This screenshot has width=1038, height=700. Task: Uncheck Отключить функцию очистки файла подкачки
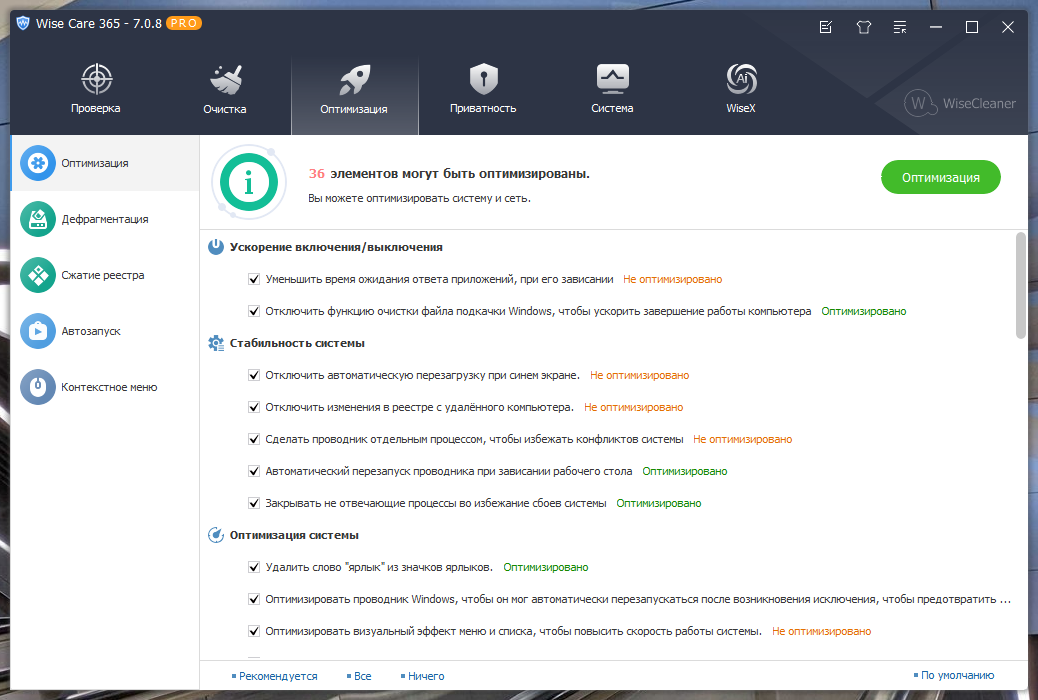click(x=254, y=311)
